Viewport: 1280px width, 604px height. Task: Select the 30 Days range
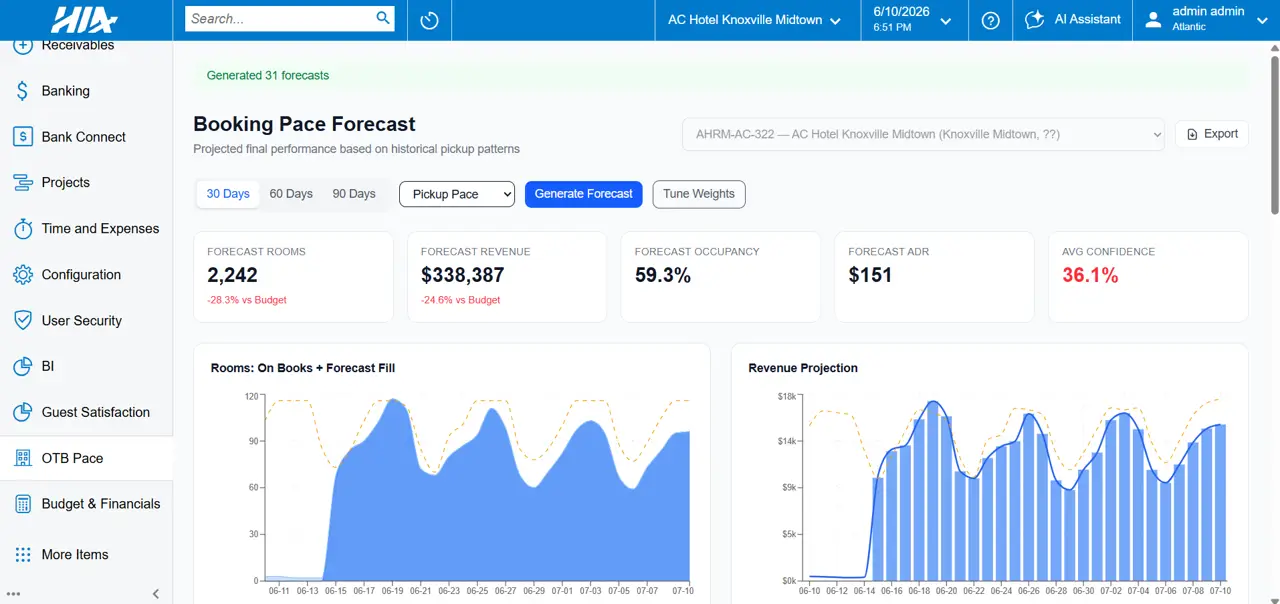click(228, 194)
